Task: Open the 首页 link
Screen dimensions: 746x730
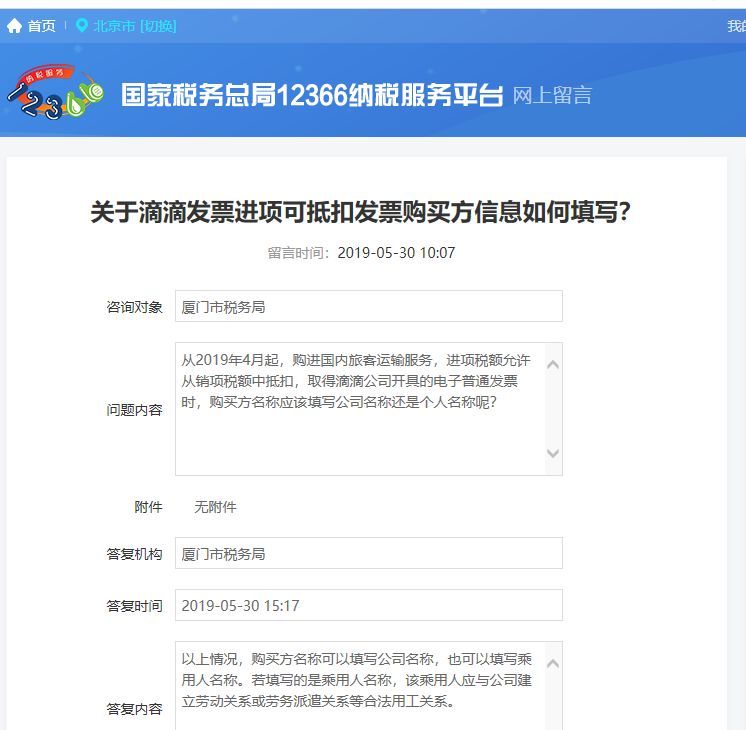Action: (41, 26)
